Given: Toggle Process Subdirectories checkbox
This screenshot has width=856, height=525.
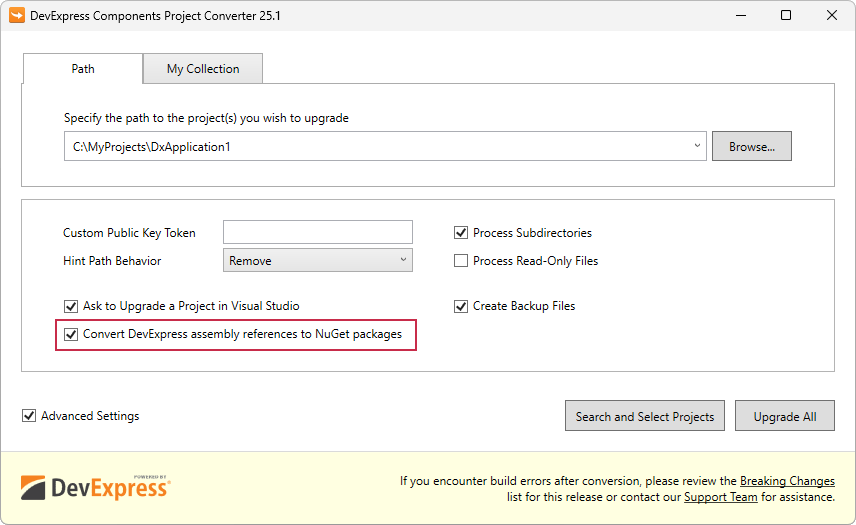Looking at the screenshot, I should (461, 233).
